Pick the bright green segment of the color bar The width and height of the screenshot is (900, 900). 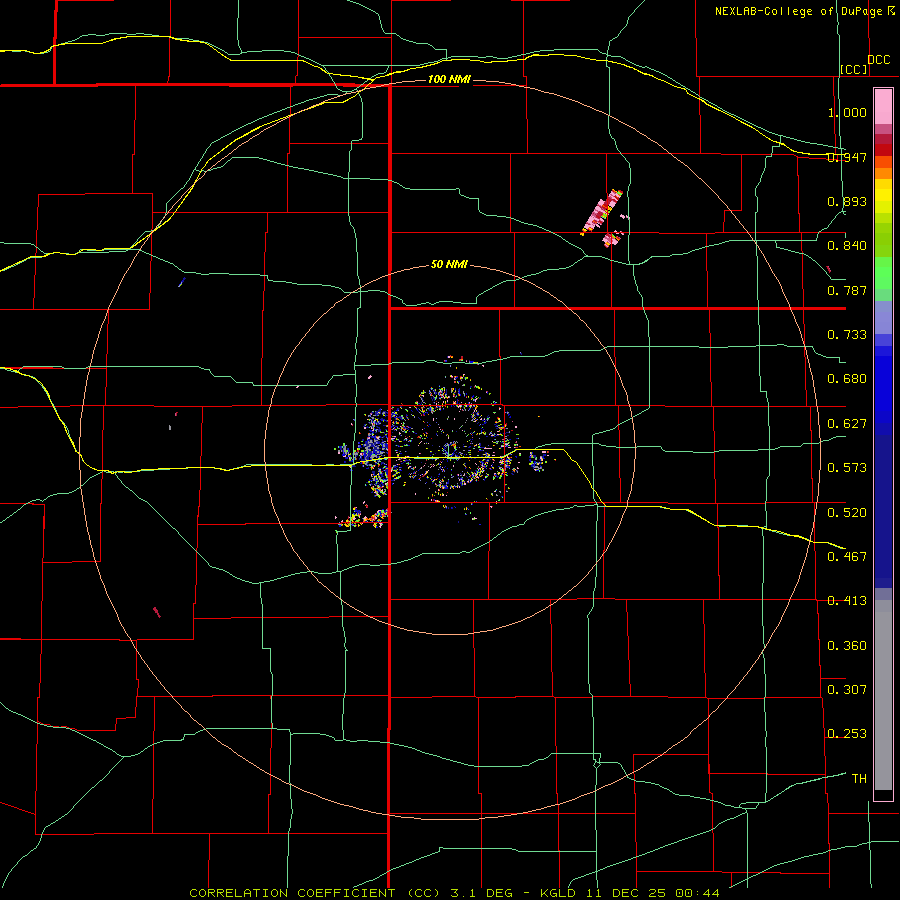[883, 273]
